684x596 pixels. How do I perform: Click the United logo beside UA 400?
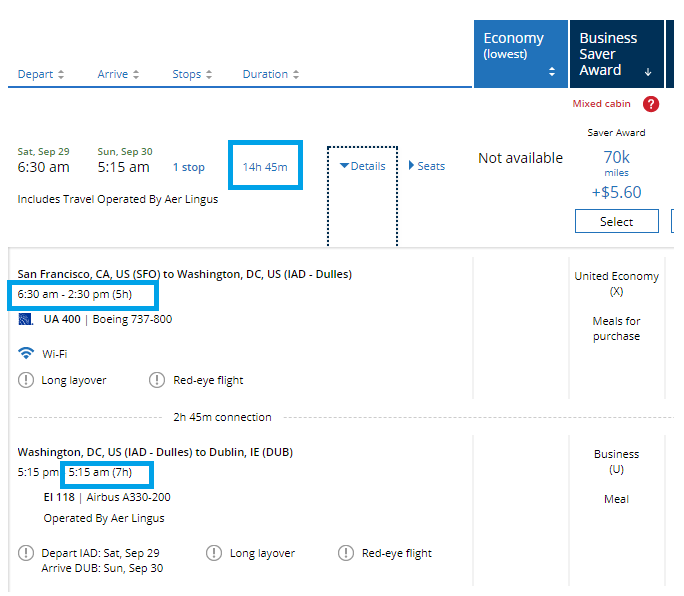click(25, 319)
